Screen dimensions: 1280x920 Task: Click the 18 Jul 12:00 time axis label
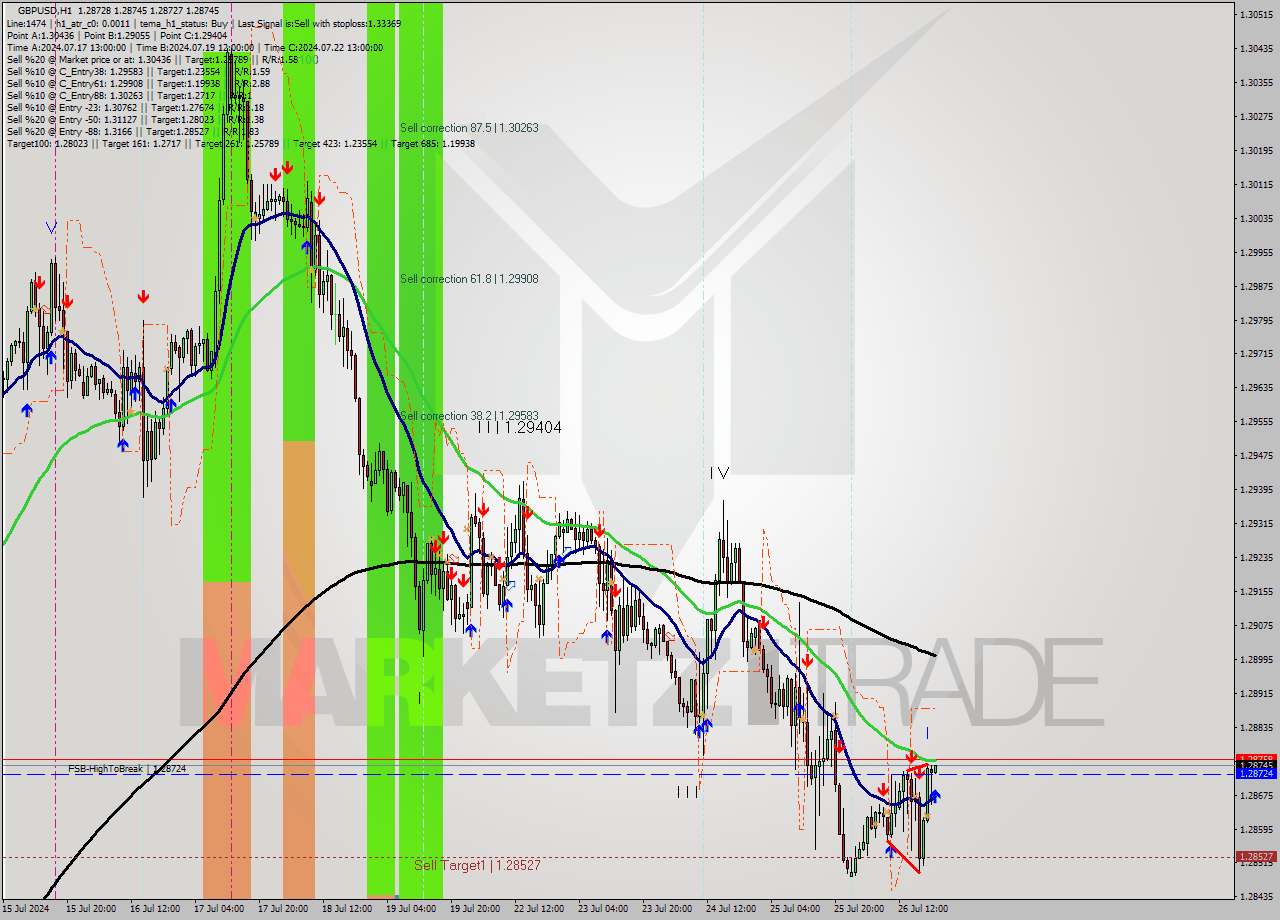(347, 909)
